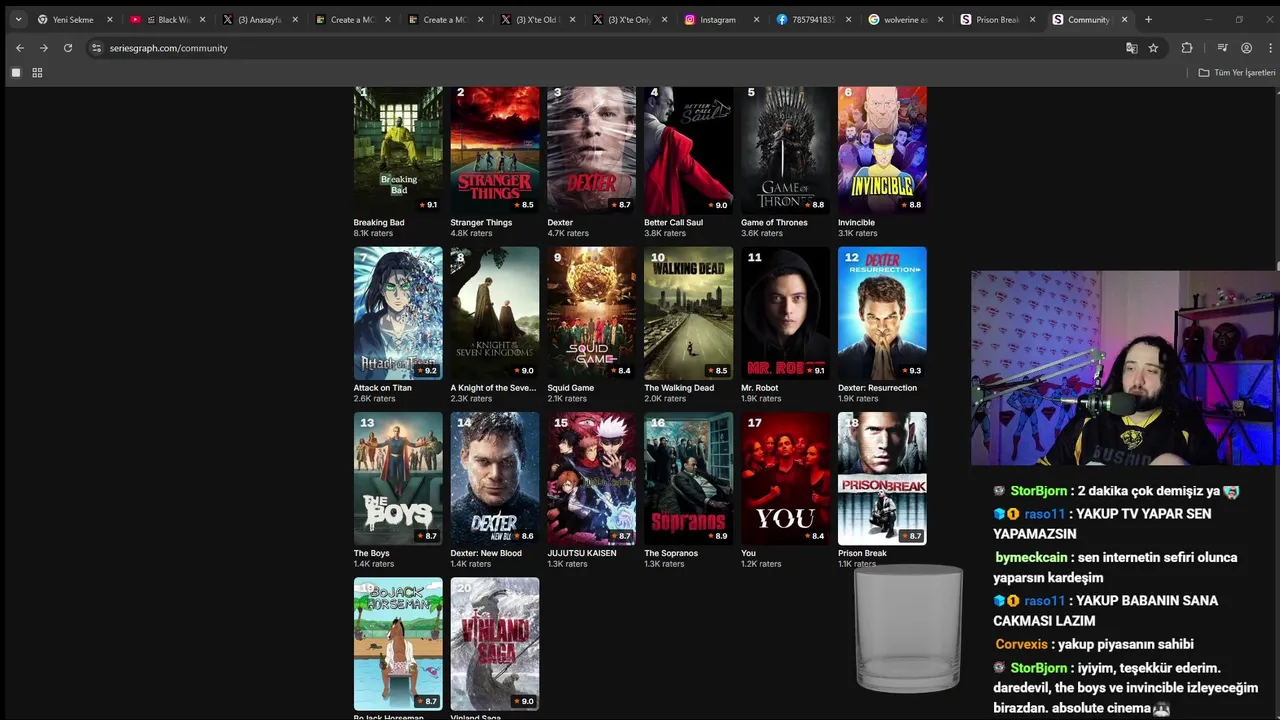Click the '2.6K raters' text under Attack on Titan
Screen dimensions: 1280x720
click(374, 399)
